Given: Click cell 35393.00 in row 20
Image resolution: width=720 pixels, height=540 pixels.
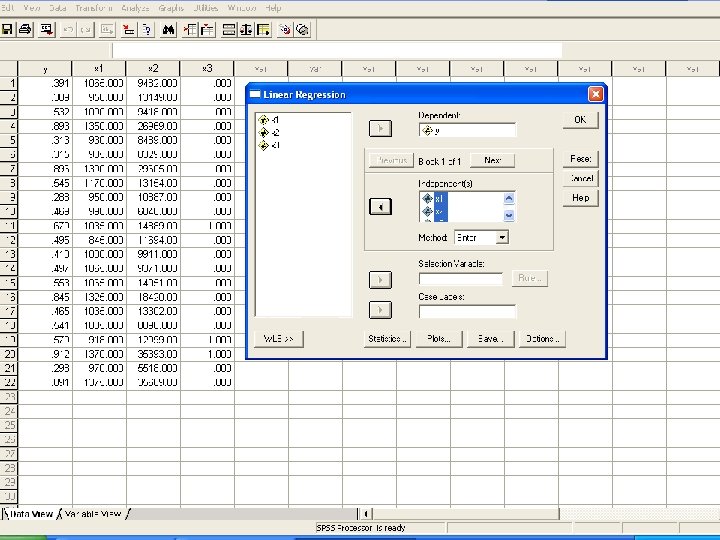Looking at the screenshot, I should [x=153, y=354].
